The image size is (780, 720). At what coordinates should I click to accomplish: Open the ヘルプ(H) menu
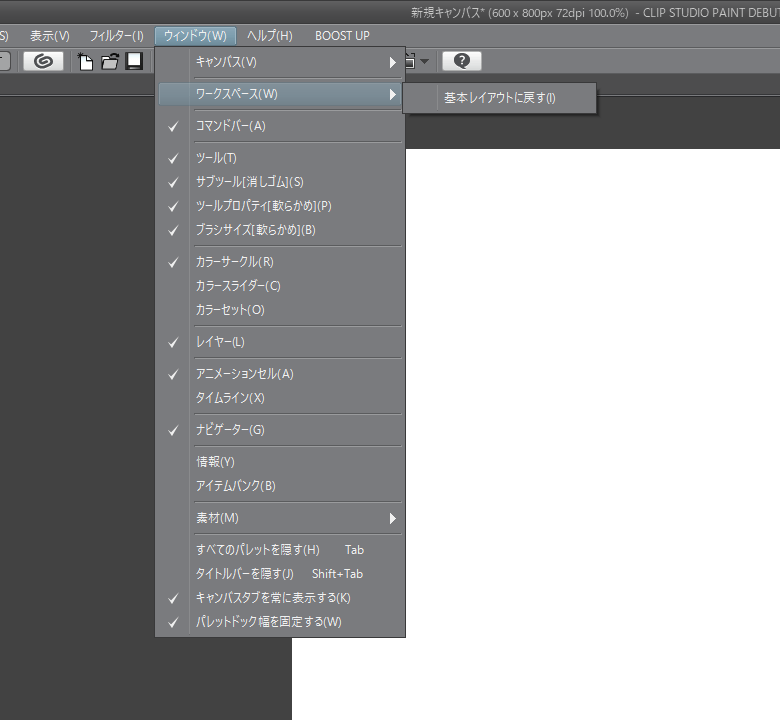(x=270, y=36)
